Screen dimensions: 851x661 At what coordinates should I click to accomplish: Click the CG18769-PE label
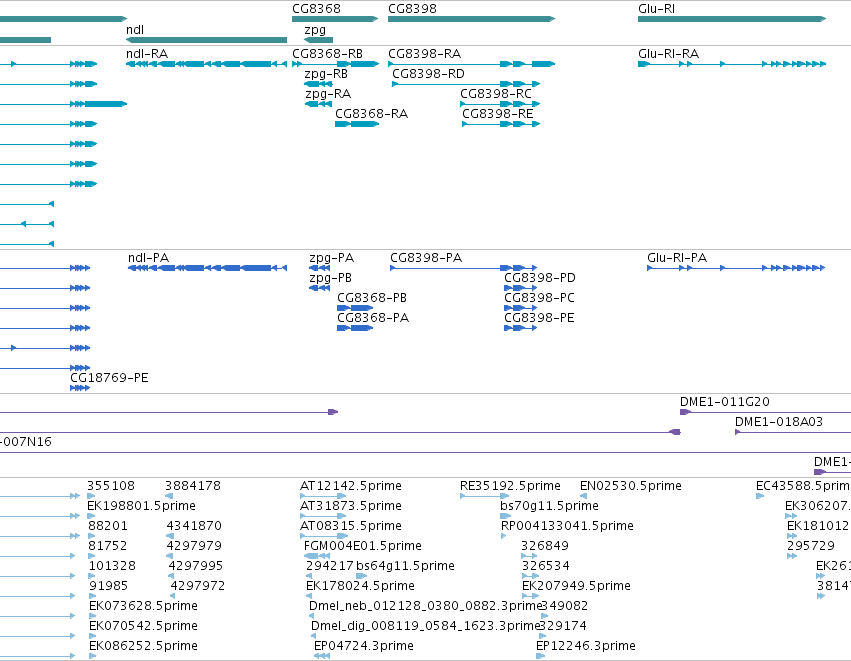click(x=109, y=378)
